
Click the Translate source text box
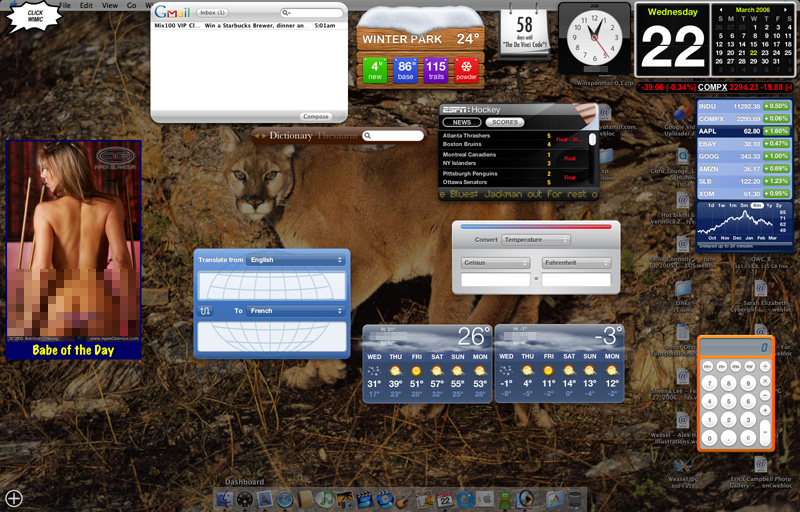[272, 286]
